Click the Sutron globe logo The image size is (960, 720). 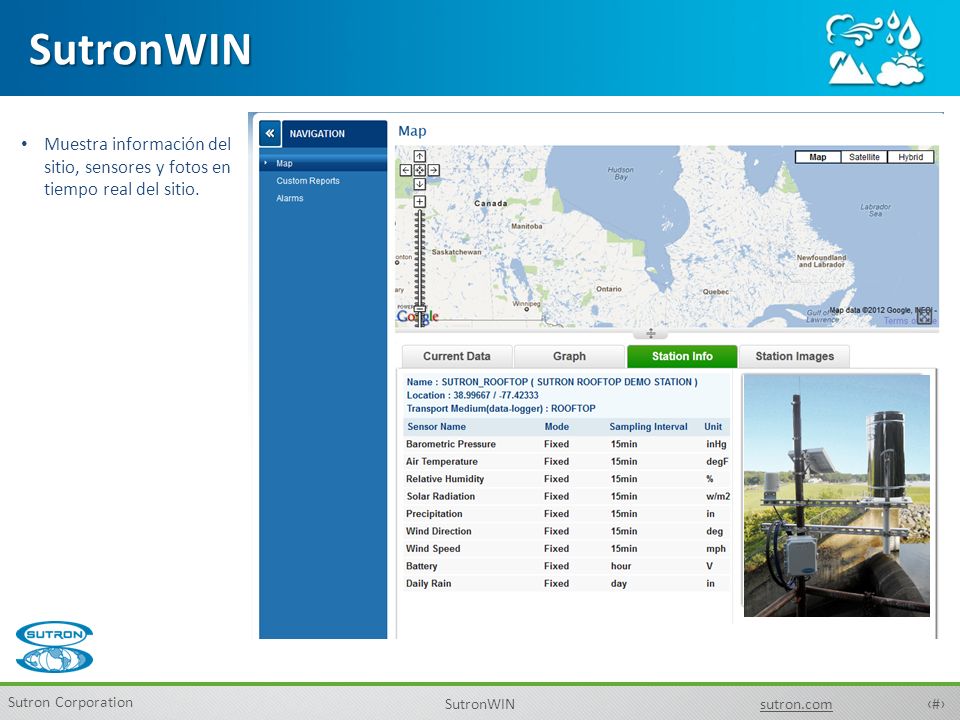click(x=54, y=647)
